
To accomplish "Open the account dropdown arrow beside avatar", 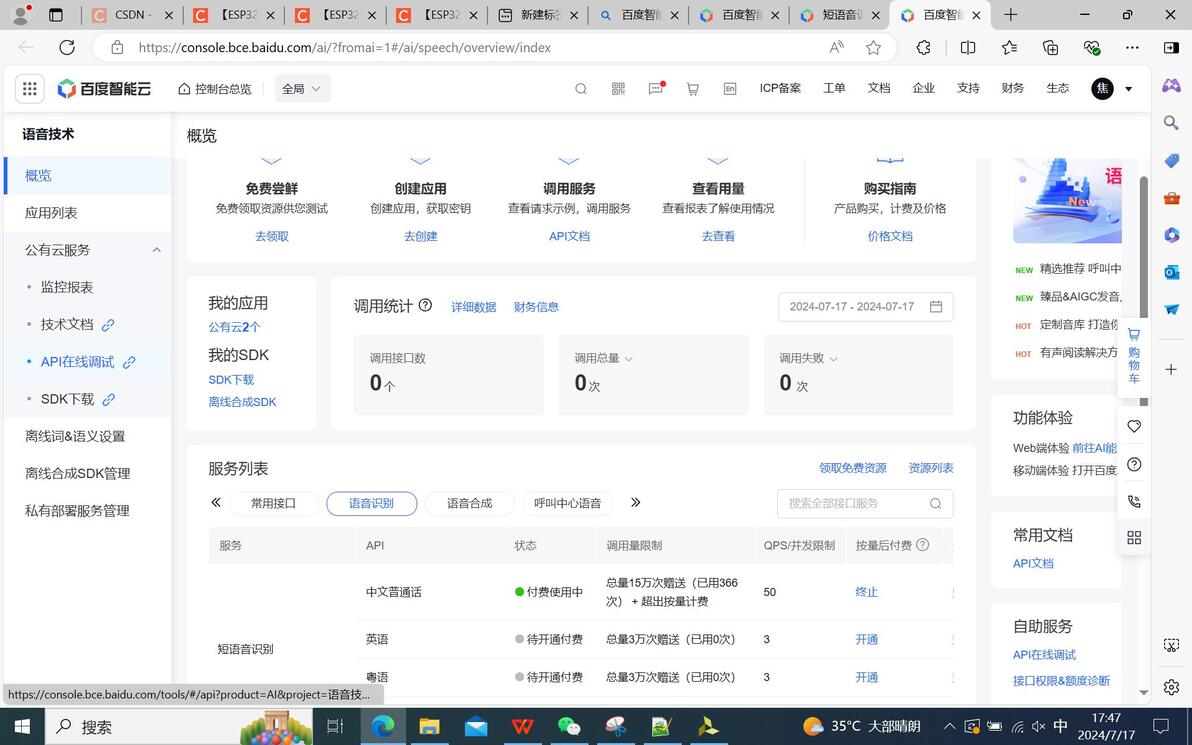I will pyautogui.click(x=1128, y=89).
